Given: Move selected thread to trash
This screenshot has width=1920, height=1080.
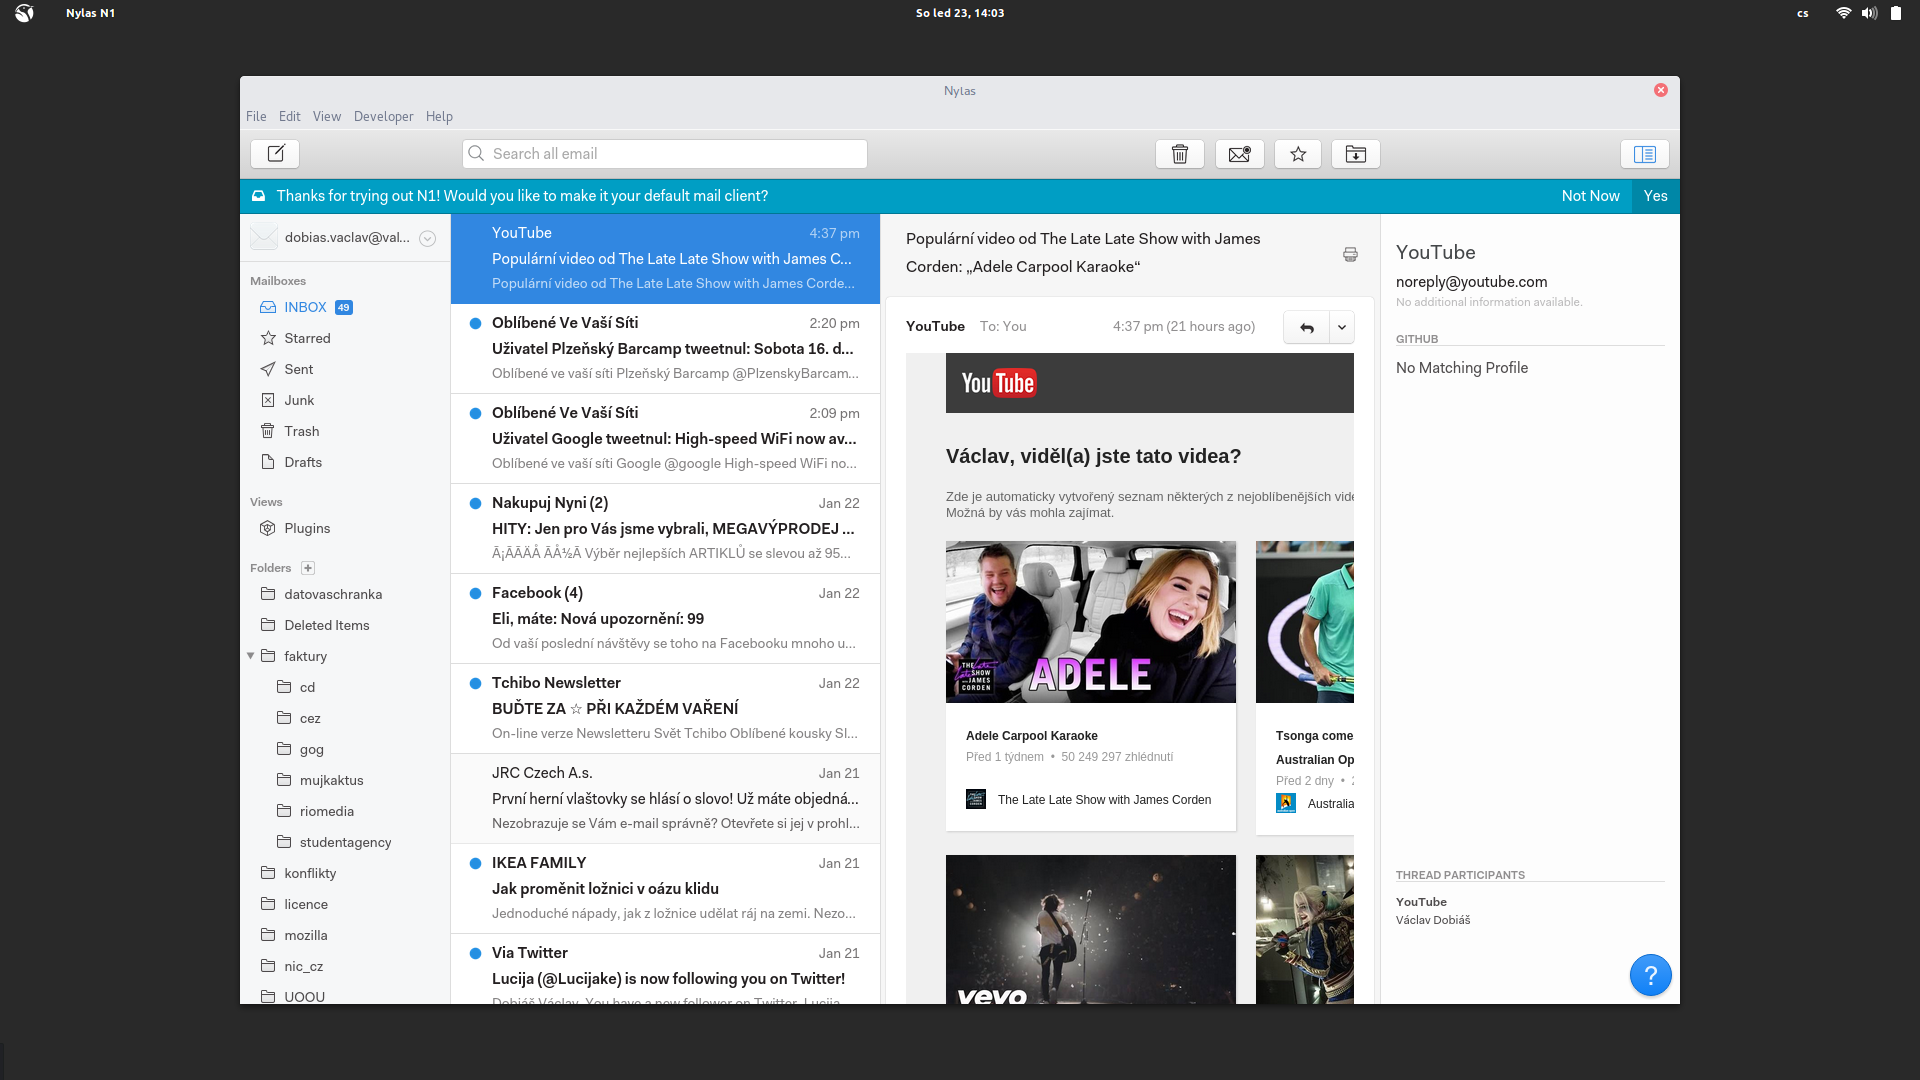Looking at the screenshot, I should coord(1180,154).
